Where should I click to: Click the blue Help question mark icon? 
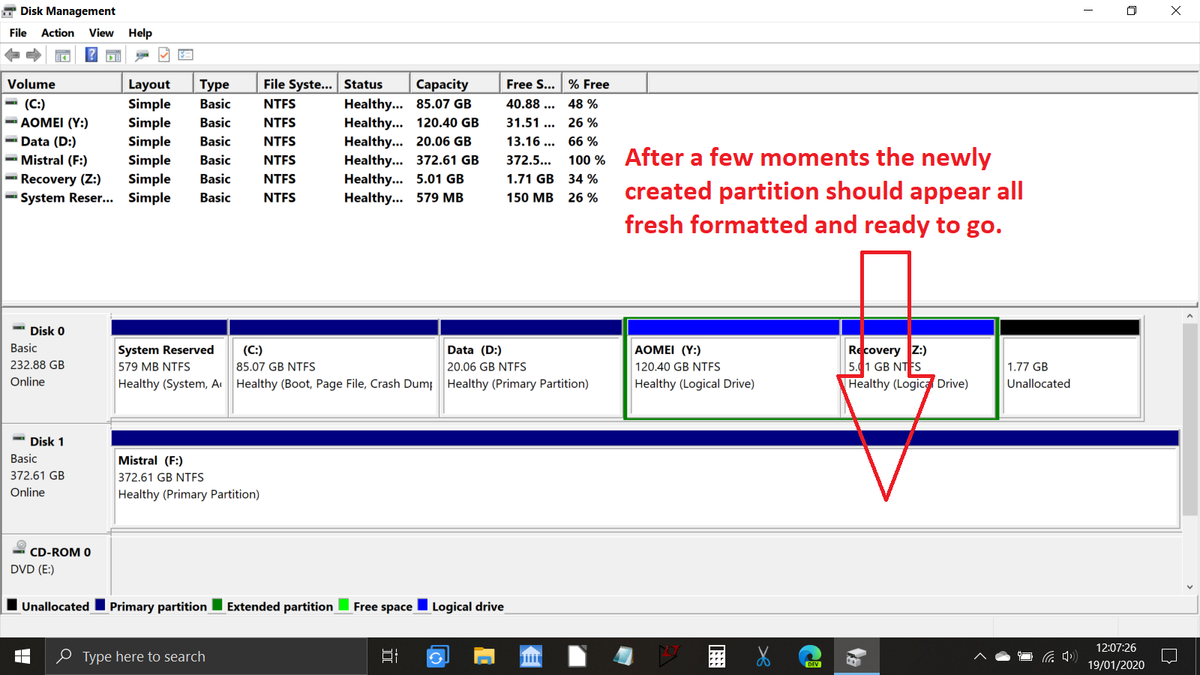click(91, 55)
